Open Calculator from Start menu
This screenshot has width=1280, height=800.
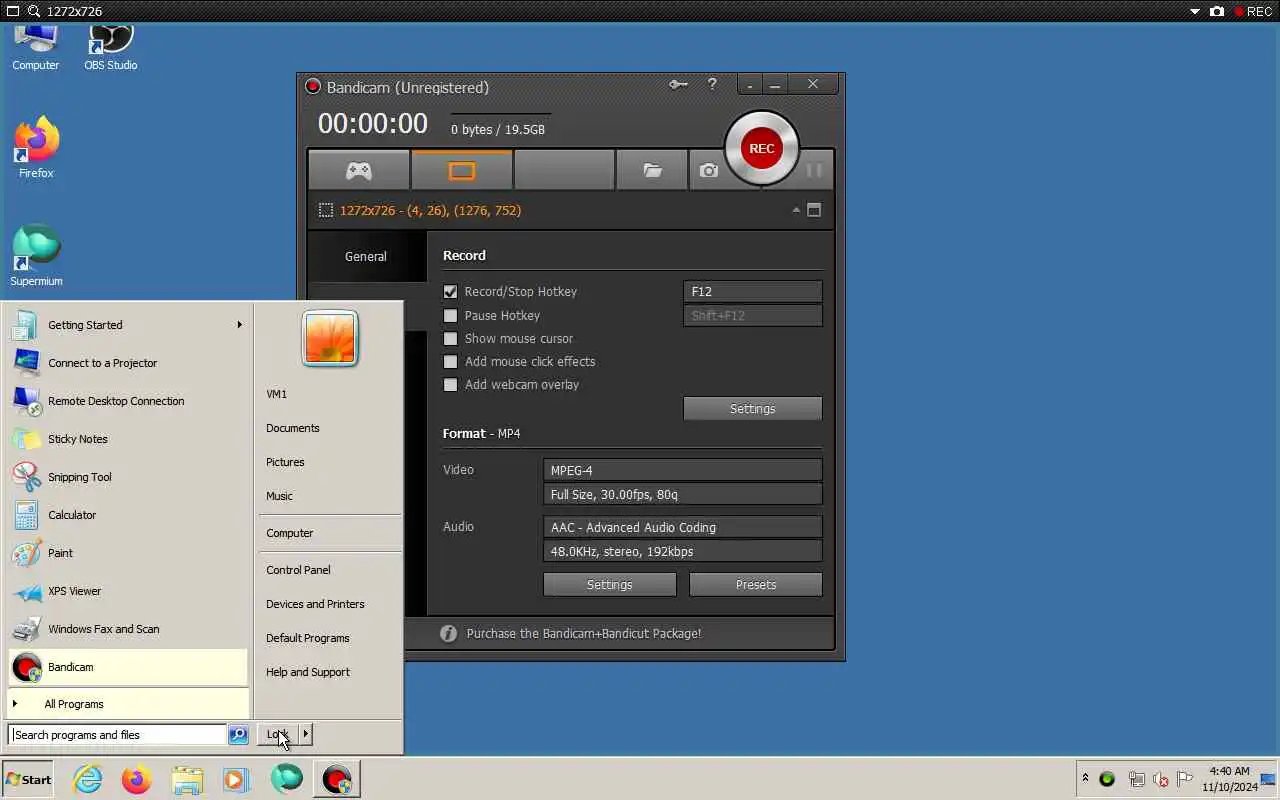127,515
